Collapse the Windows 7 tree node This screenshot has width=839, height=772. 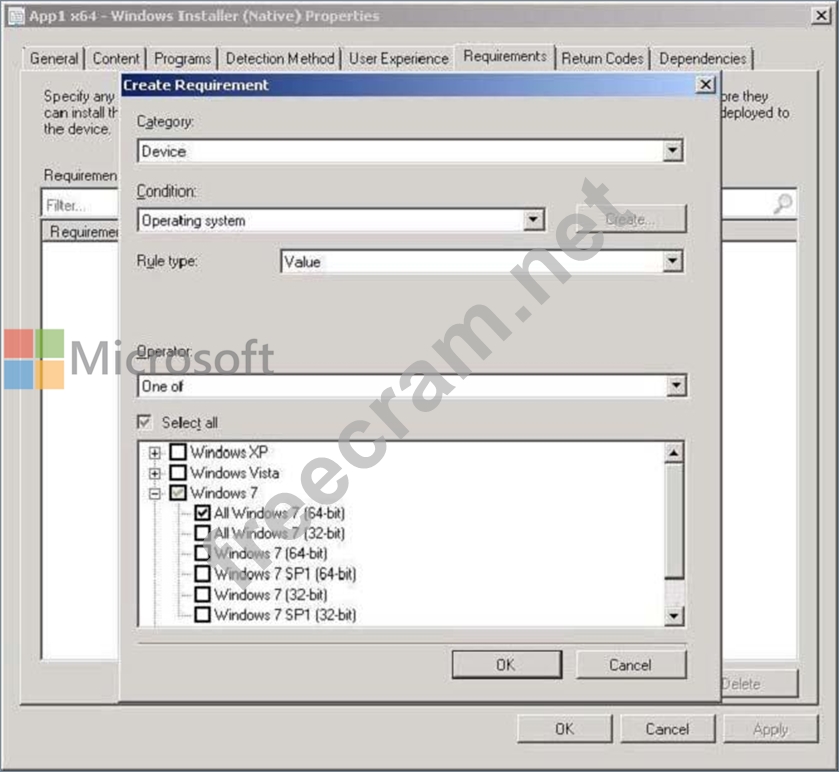click(x=155, y=493)
